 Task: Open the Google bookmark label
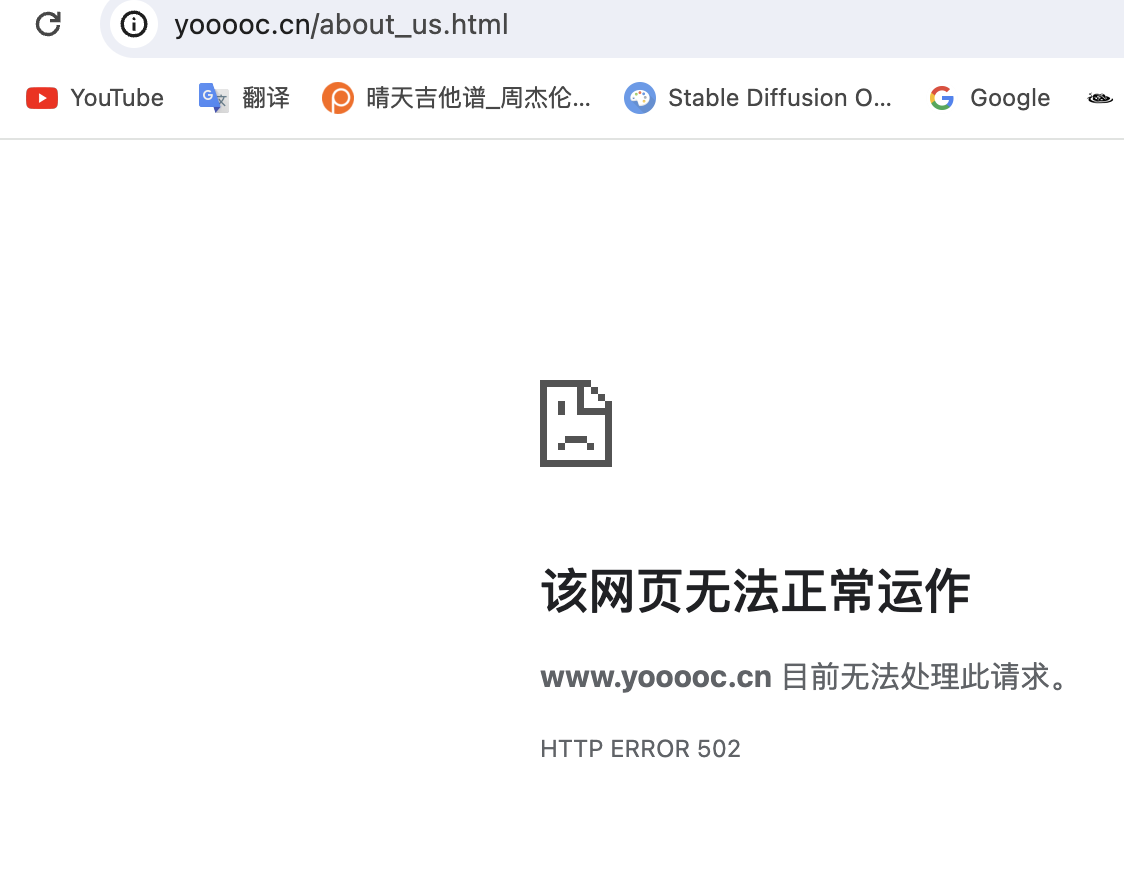coord(1010,98)
